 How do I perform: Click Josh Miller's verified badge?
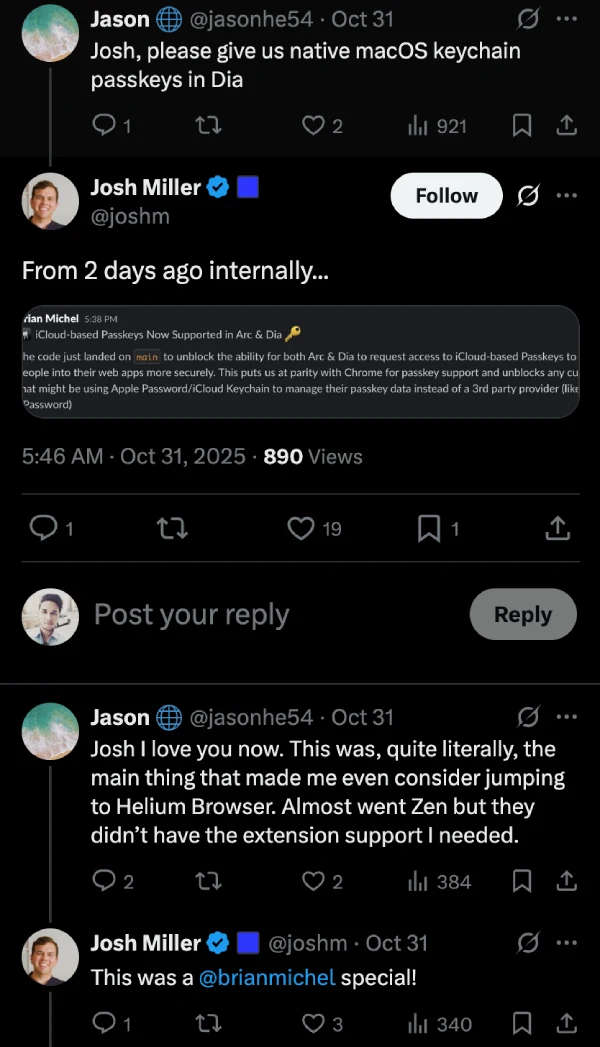click(218, 186)
